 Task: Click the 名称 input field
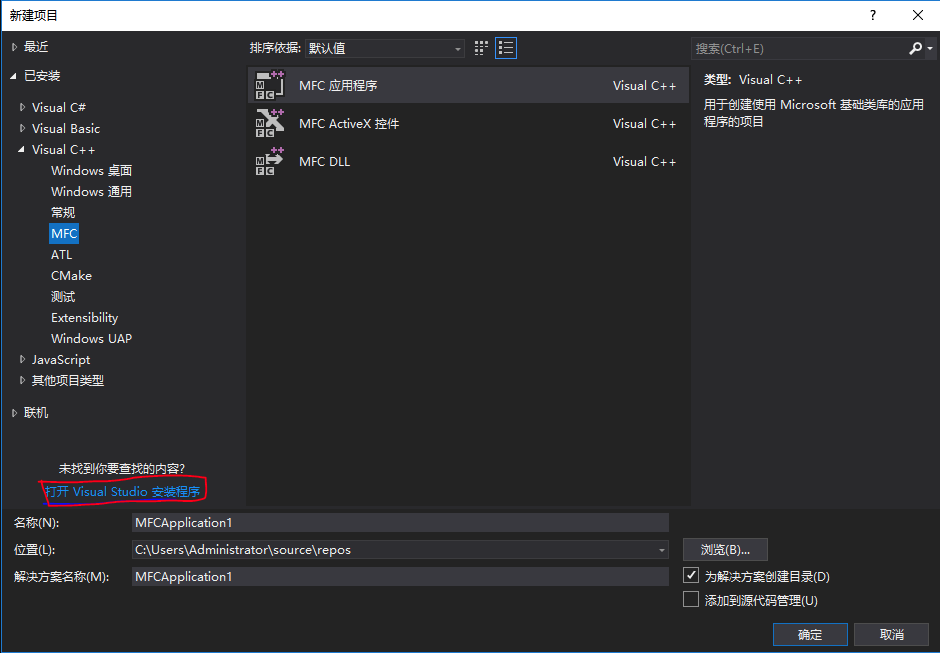(400, 522)
